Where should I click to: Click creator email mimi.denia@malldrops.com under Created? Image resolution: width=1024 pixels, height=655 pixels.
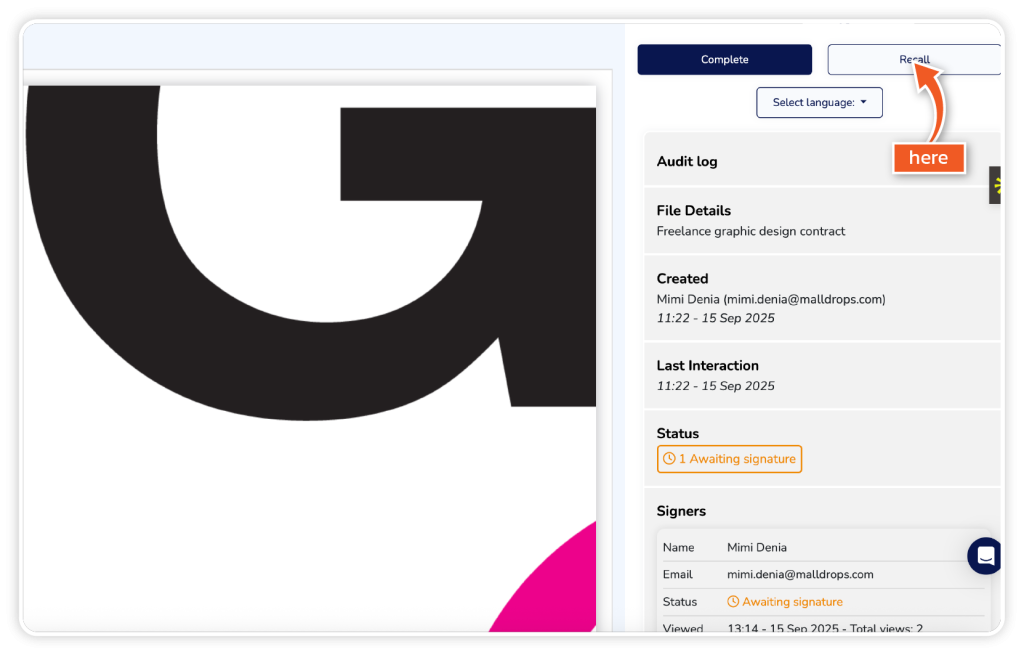[805, 299]
